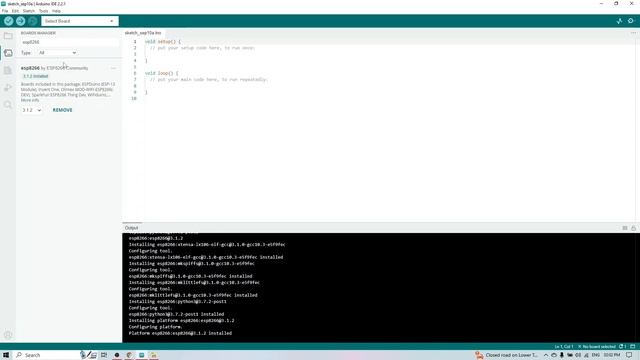This screenshot has height=360, width=640.
Task: Open the Sketchbook folder sidebar icon
Action: coord(8,36)
